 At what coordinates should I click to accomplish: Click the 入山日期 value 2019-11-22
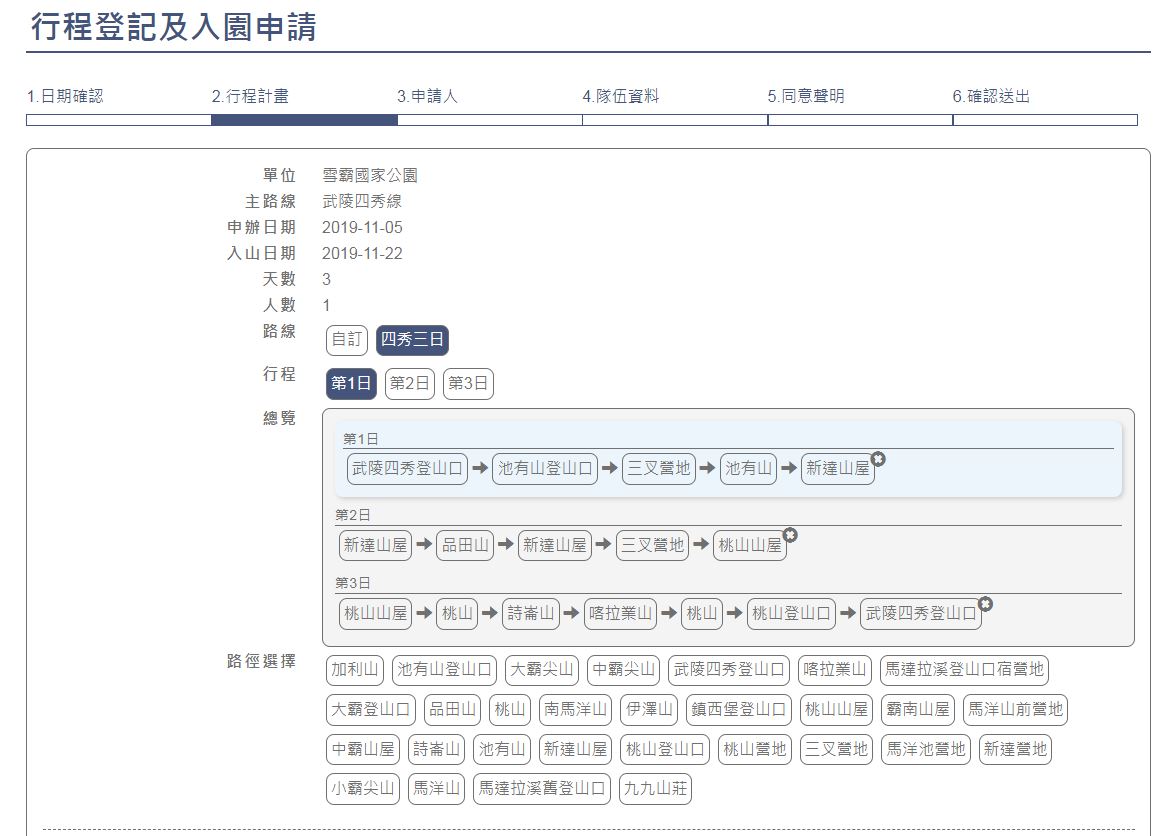(362, 253)
